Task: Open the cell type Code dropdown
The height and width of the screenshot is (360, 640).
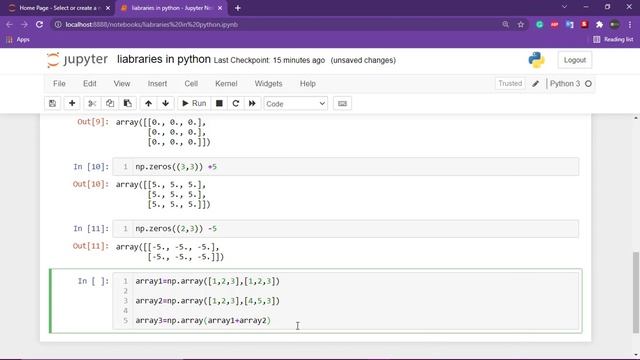Action: pyautogui.click(x=296, y=104)
